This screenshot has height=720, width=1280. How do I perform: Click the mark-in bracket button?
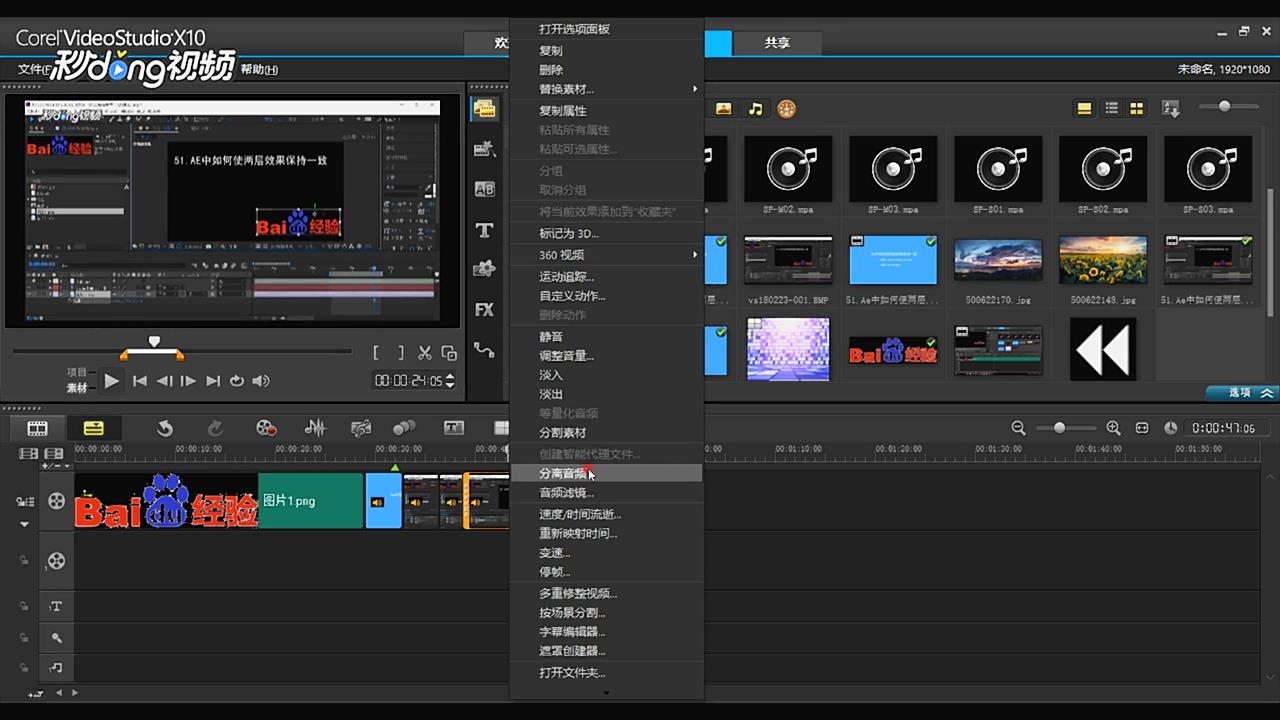coord(377,352)
